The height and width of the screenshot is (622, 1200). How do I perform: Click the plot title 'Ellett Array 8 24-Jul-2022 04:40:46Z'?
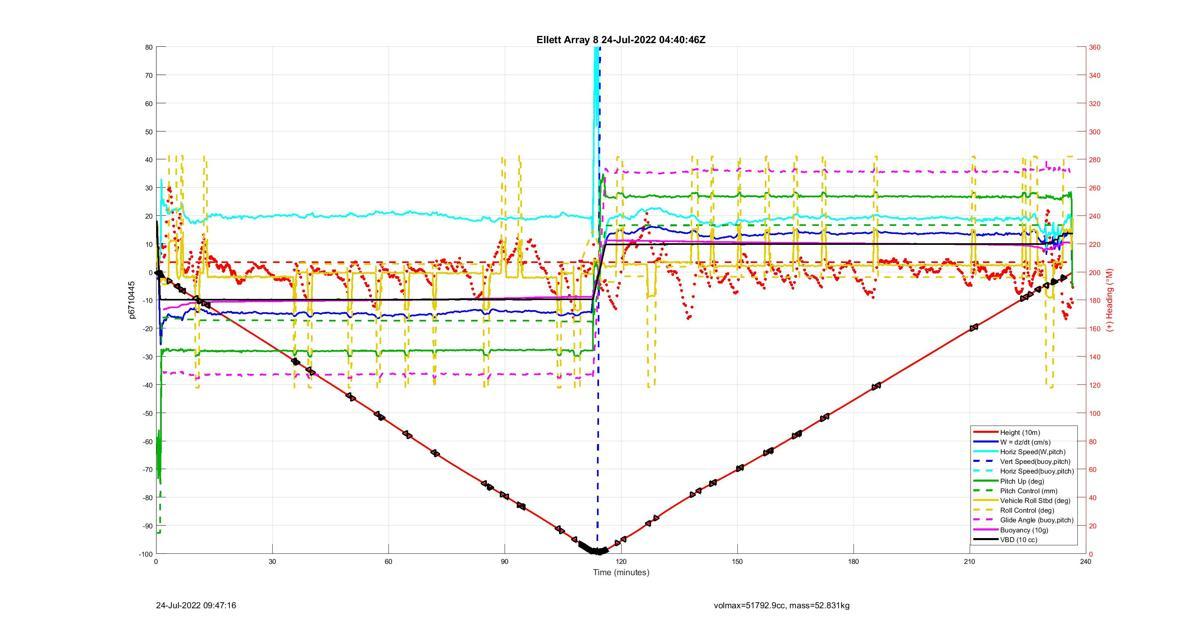coord(621,40)
